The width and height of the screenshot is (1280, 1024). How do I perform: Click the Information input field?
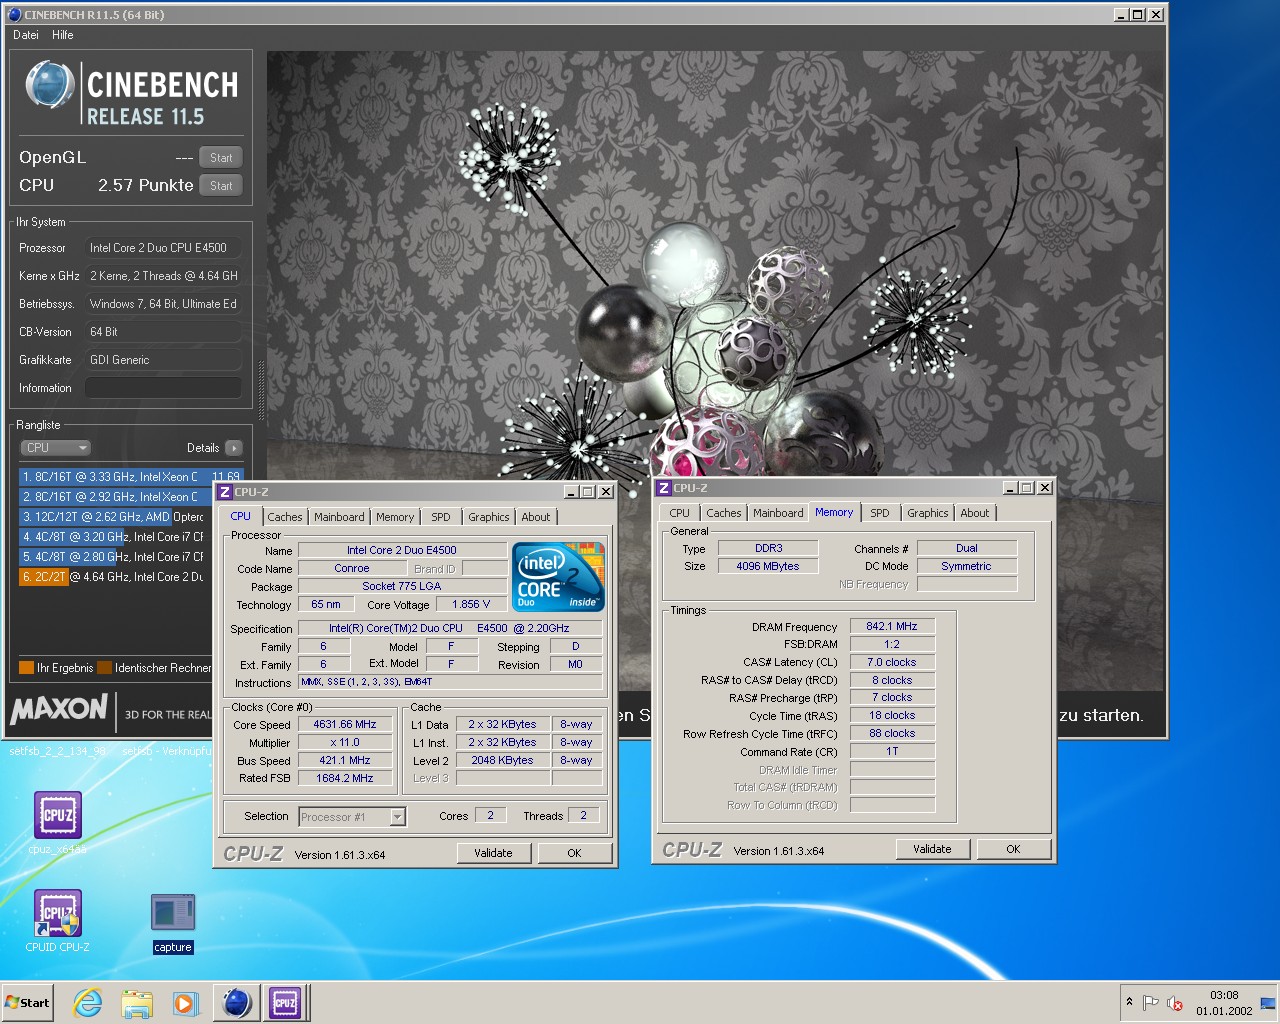click(x=163, y=388)
